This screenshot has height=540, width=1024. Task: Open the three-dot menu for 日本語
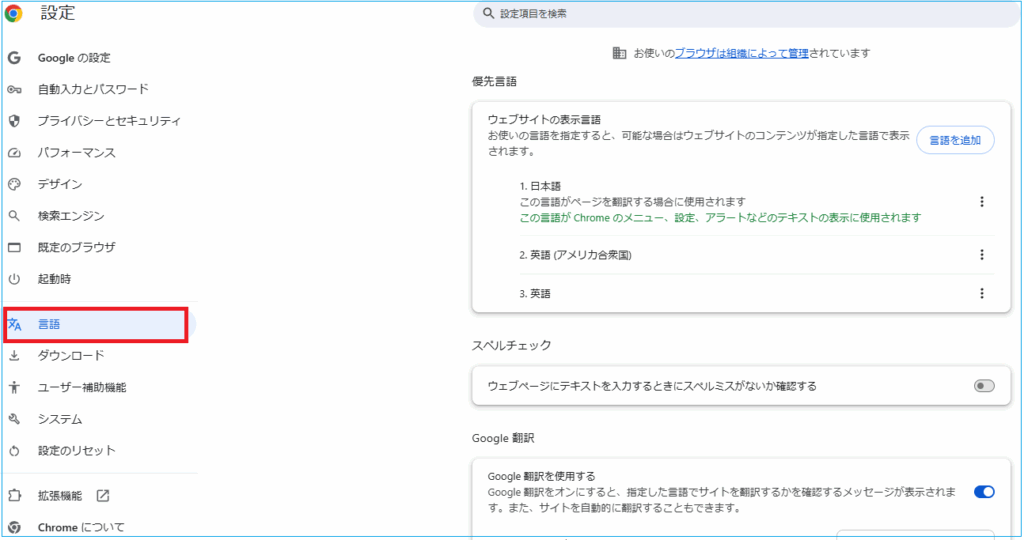click(x=982, y=202)
